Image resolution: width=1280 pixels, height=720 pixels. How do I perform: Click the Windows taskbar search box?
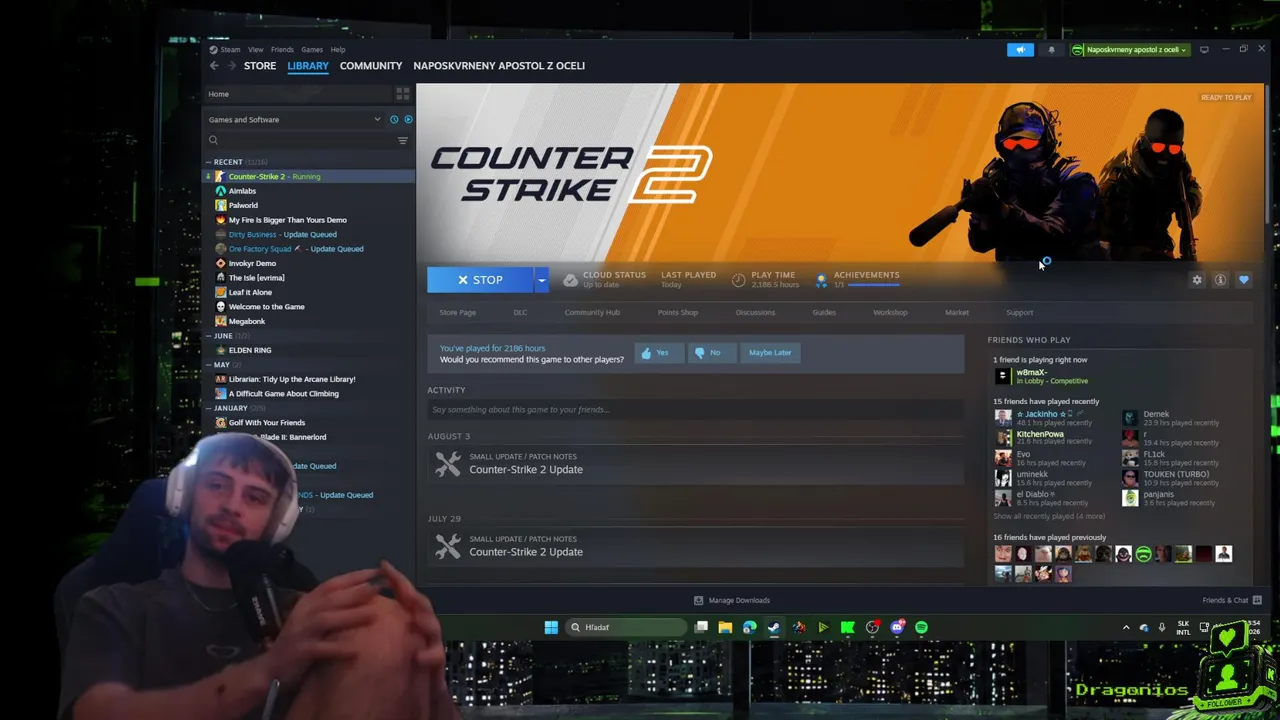625,627
